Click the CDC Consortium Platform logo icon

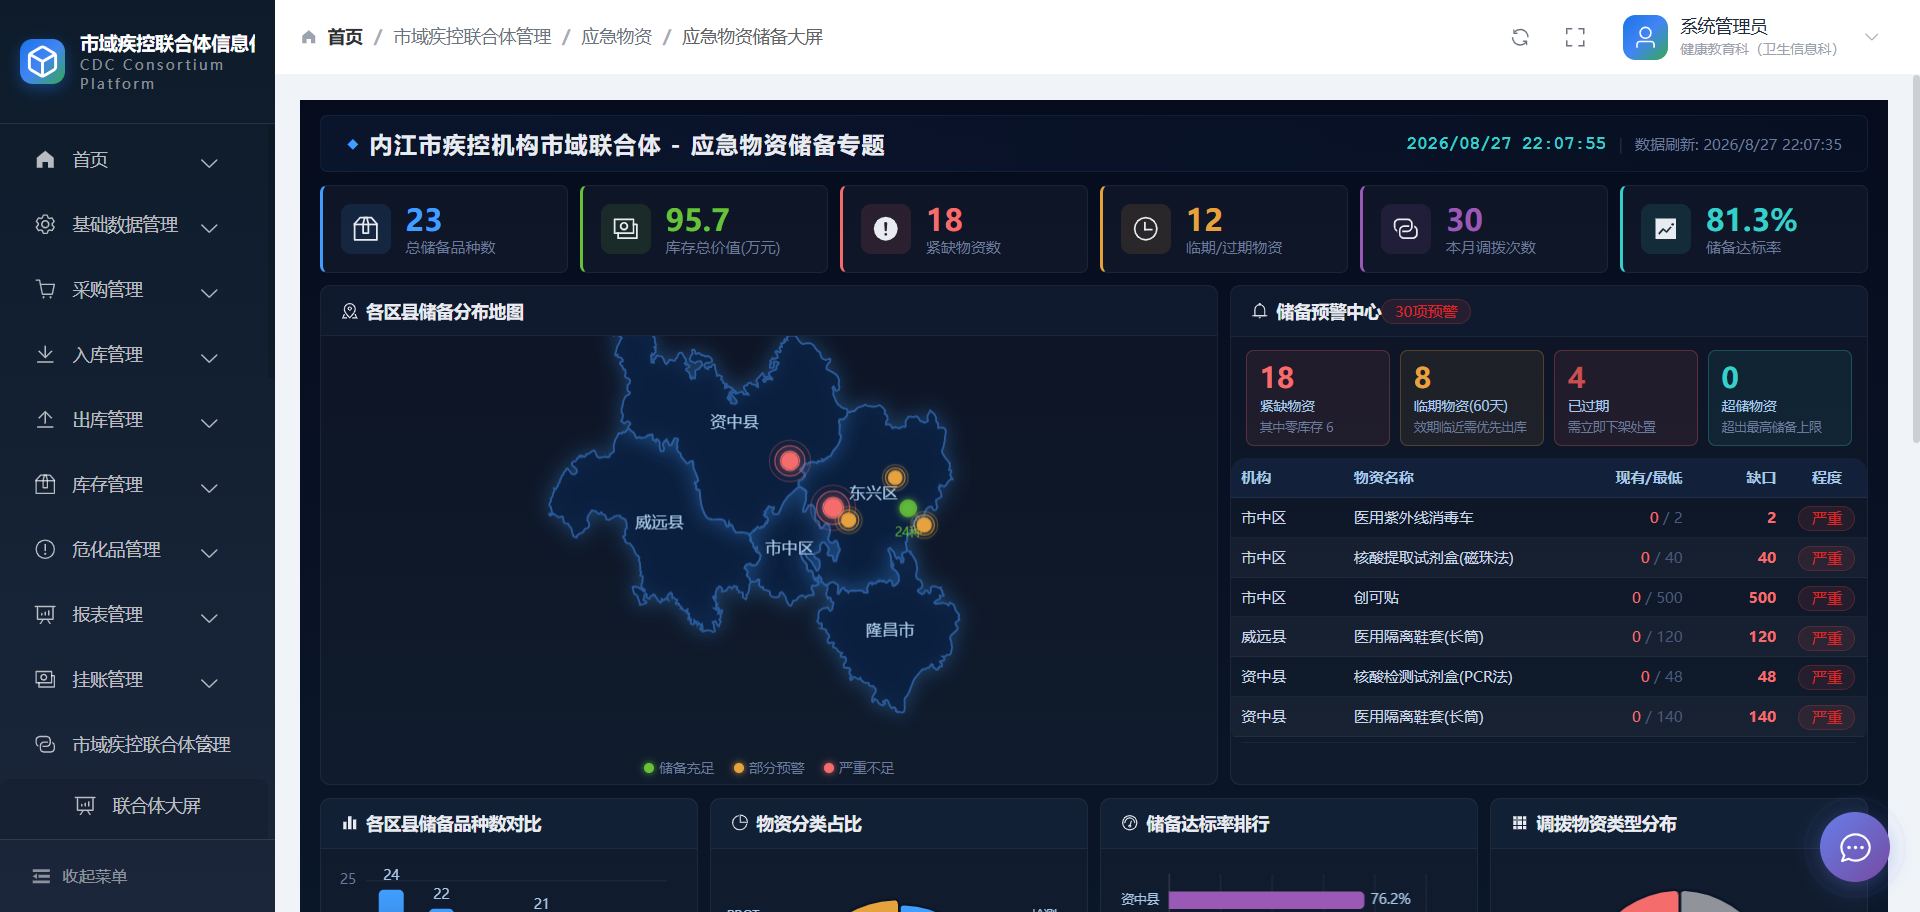pos(42,62)
